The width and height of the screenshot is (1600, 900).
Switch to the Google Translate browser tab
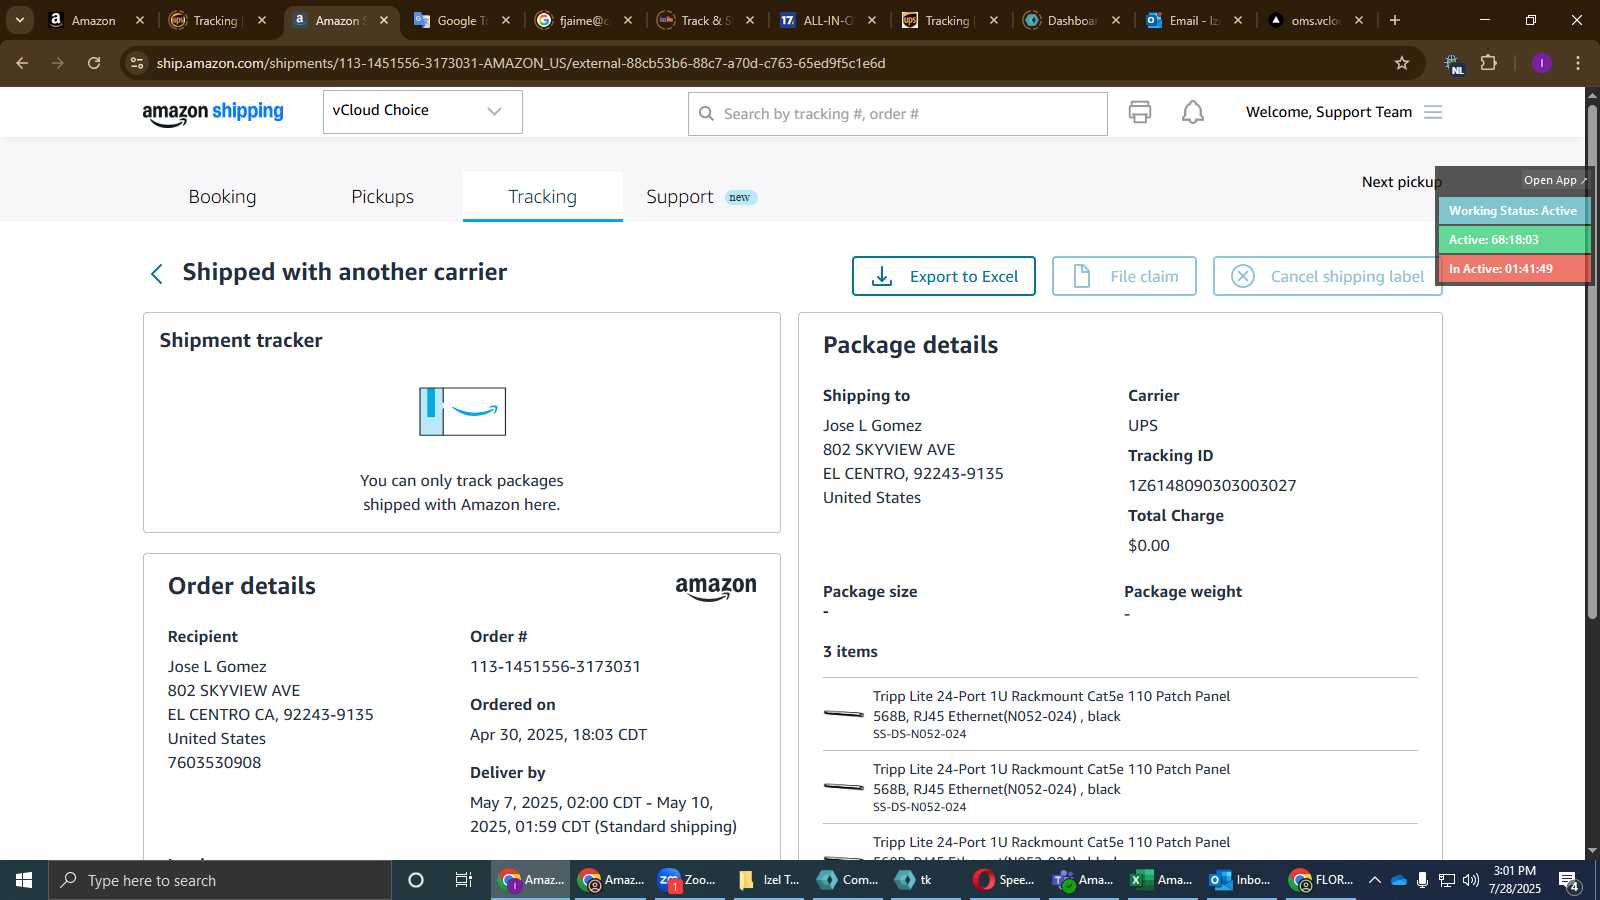[x=462, y=20]
